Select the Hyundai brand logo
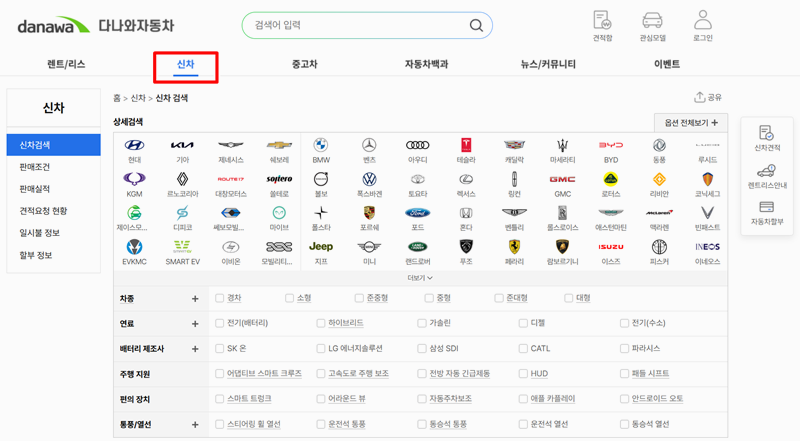 tap(134, 145)
